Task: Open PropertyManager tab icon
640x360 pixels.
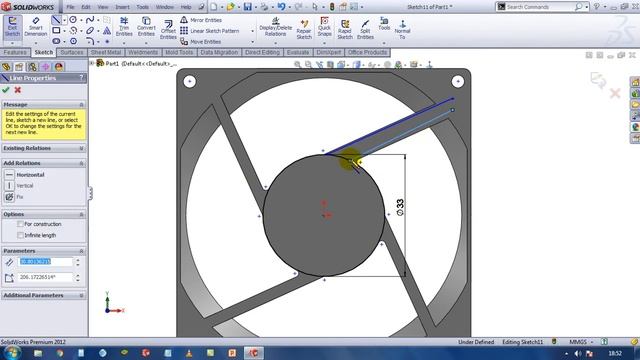Action: coord(19,67)
